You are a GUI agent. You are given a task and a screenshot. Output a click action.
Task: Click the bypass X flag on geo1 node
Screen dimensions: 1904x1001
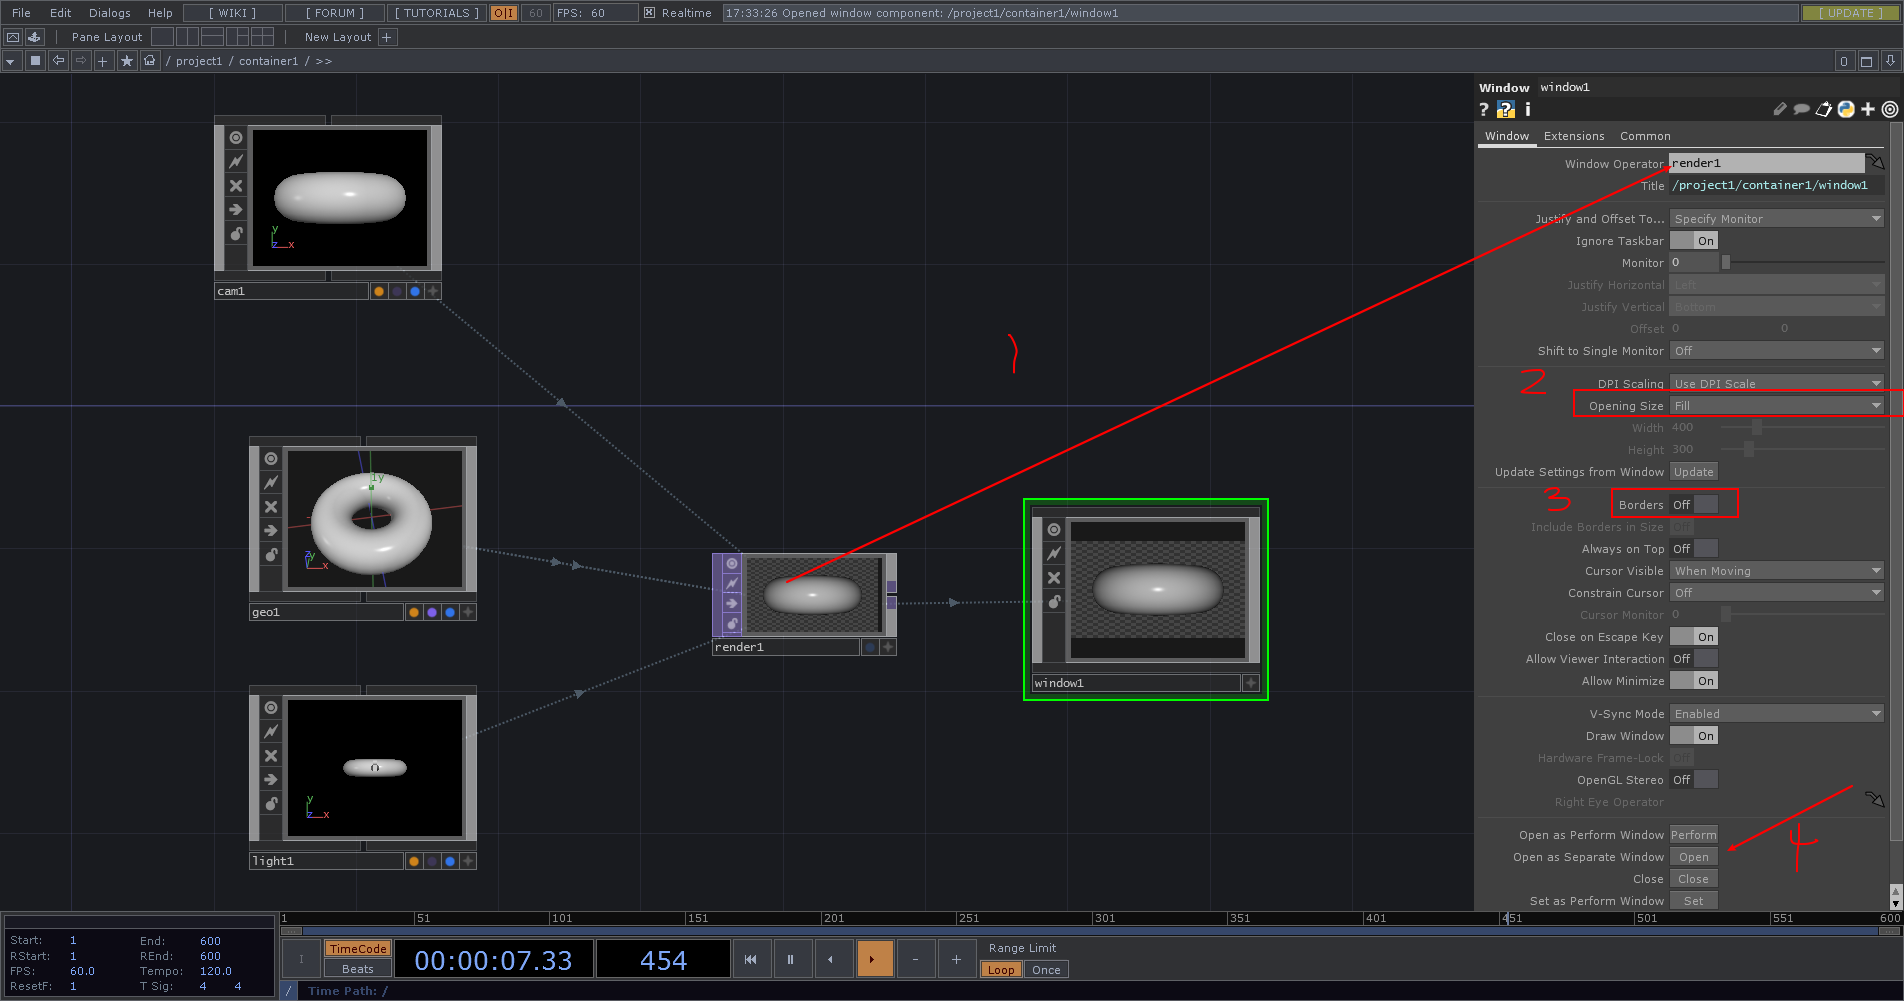[x=270, y=506]
